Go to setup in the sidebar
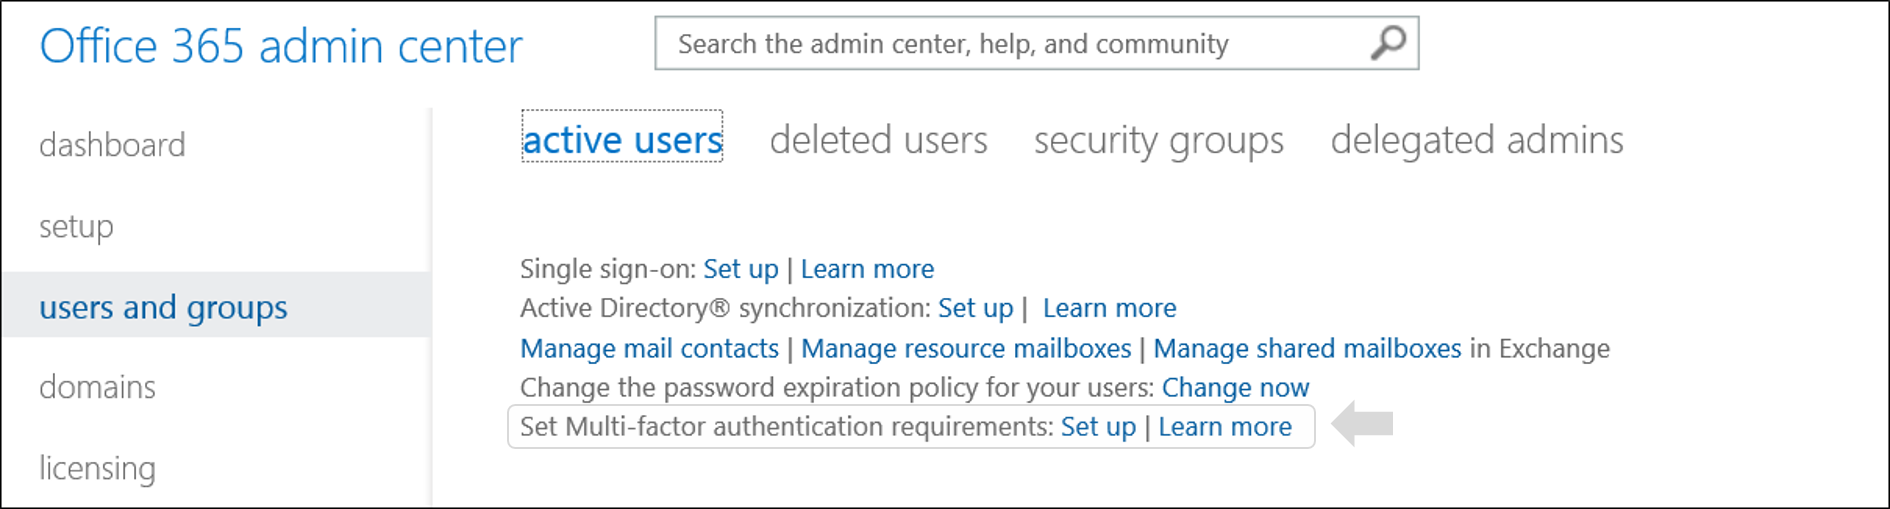This screenshot has width=1890, height=509. point(76,227)
